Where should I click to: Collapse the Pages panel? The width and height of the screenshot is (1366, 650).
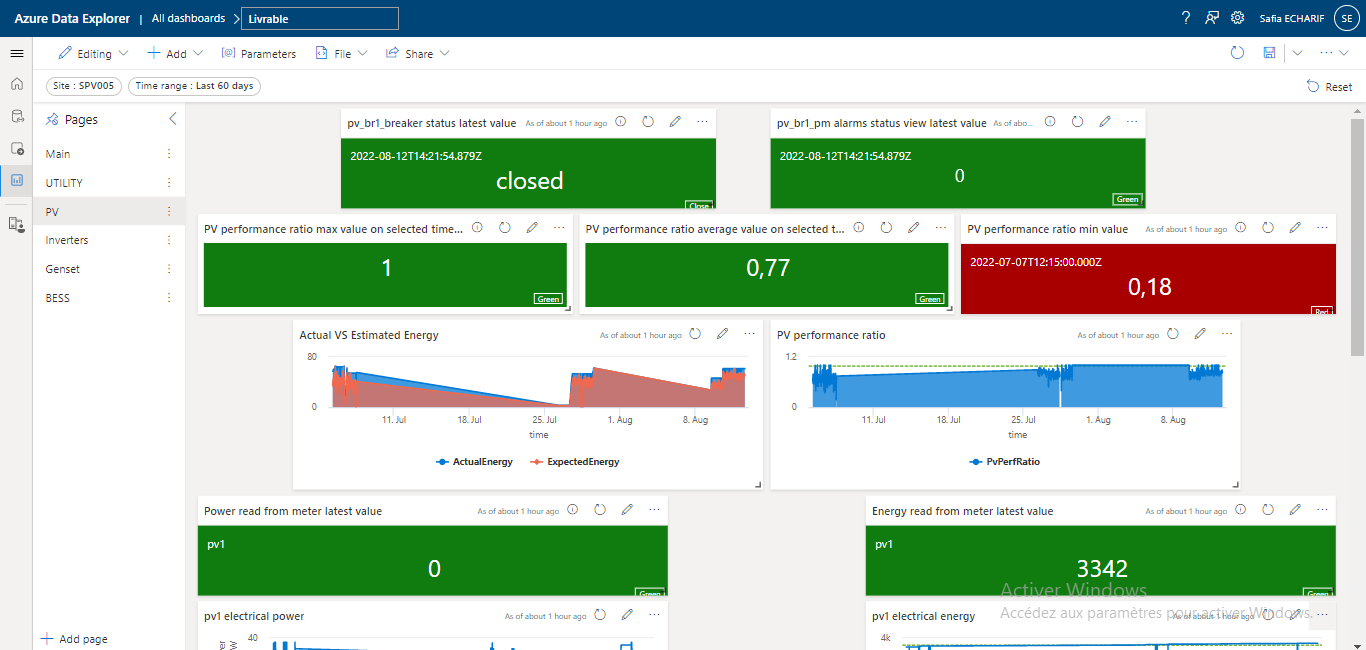[172, 119]
